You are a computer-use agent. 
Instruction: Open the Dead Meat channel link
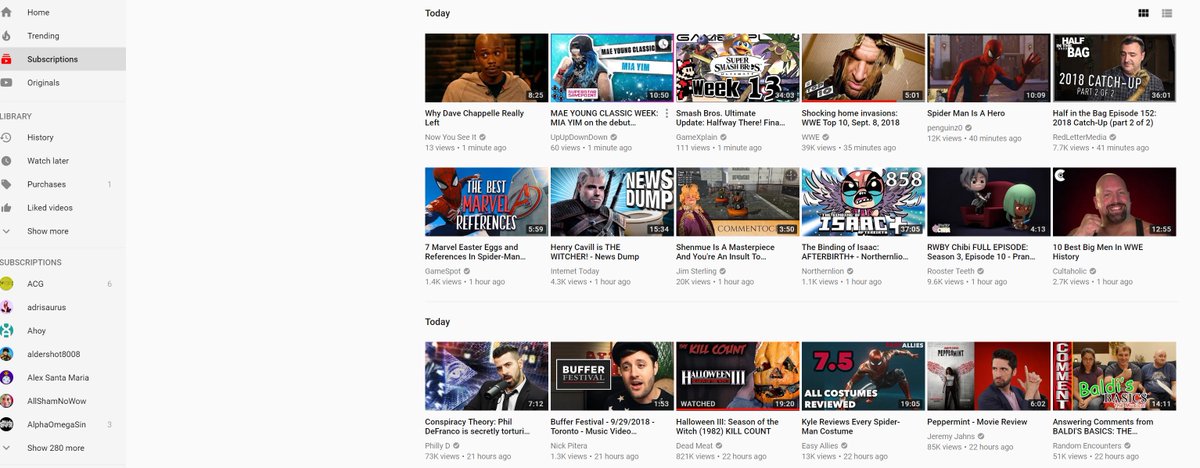694,444
